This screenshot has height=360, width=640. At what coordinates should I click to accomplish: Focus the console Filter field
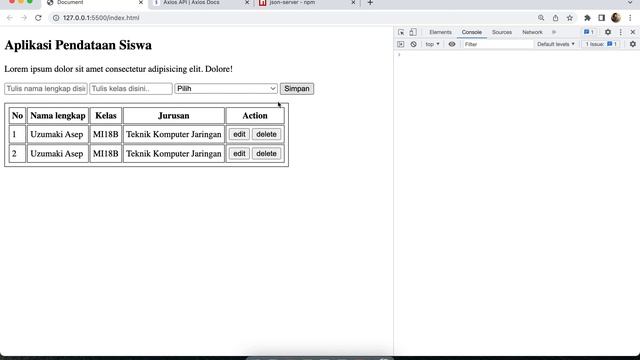pos(497,44)
